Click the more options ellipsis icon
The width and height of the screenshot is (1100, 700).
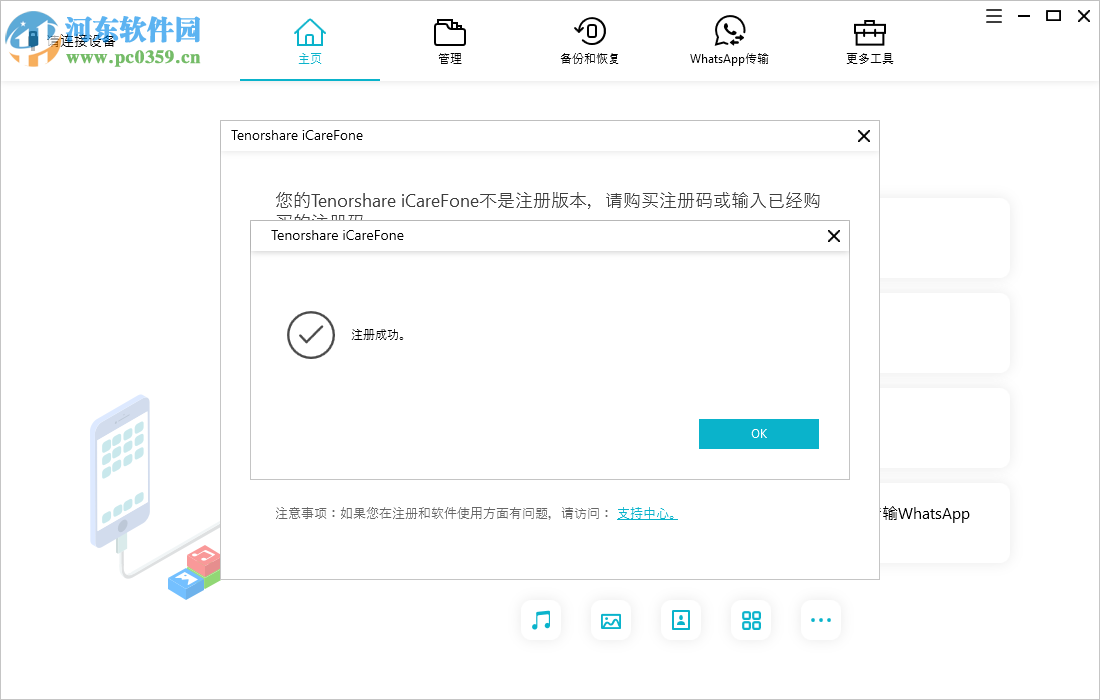[x=821, y=620]
